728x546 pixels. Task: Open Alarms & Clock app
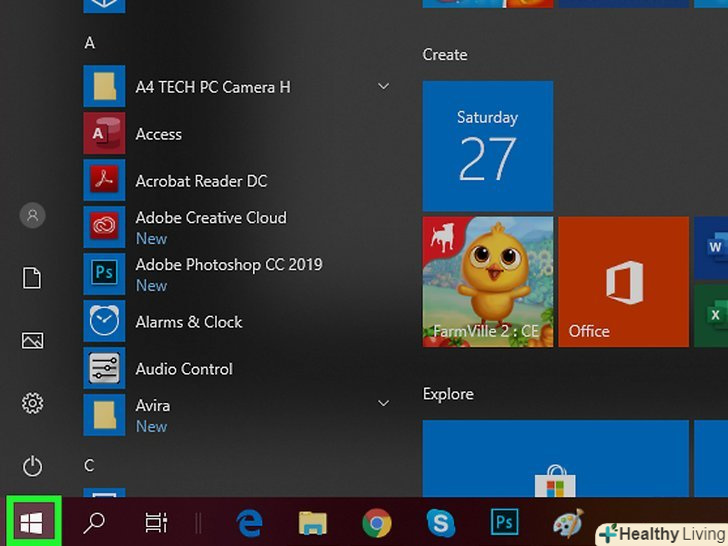point(188,322)
